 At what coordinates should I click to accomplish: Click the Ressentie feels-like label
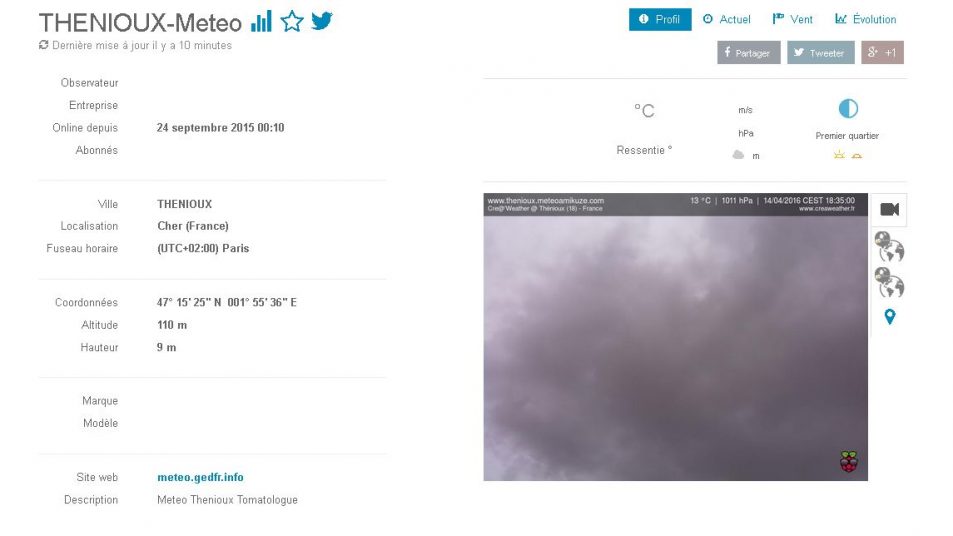point(644,150)
